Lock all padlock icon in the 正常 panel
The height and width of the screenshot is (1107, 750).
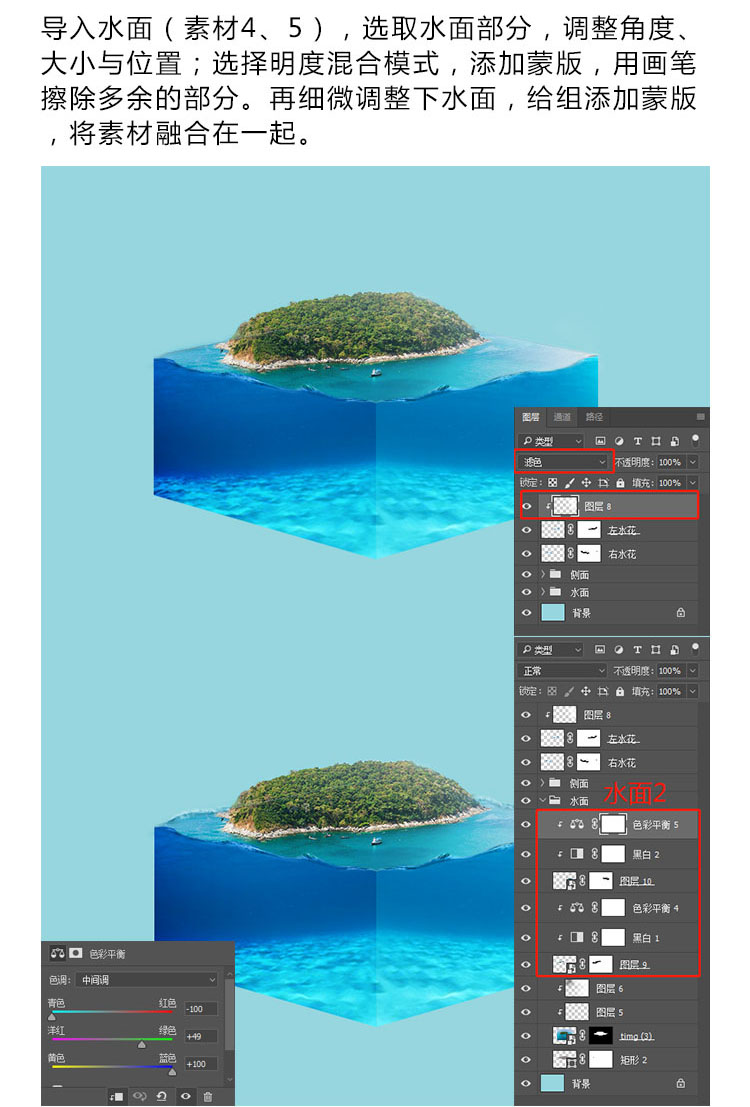click(620, 691)
